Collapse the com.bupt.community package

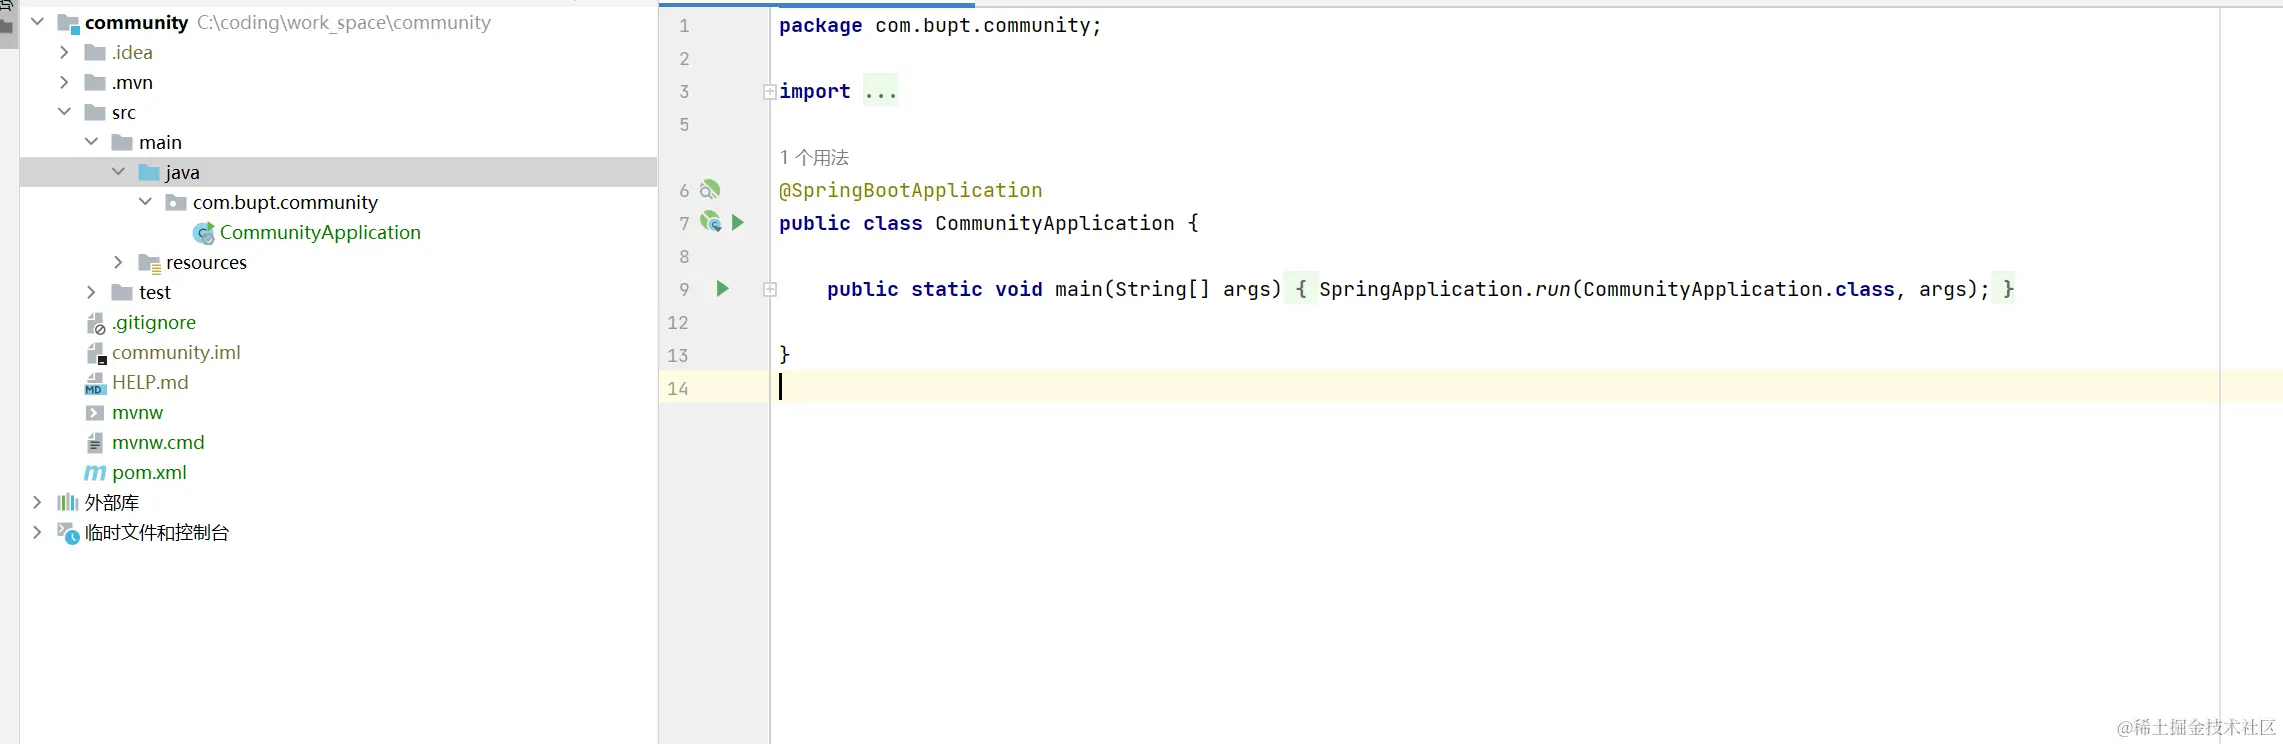point(145,201)
